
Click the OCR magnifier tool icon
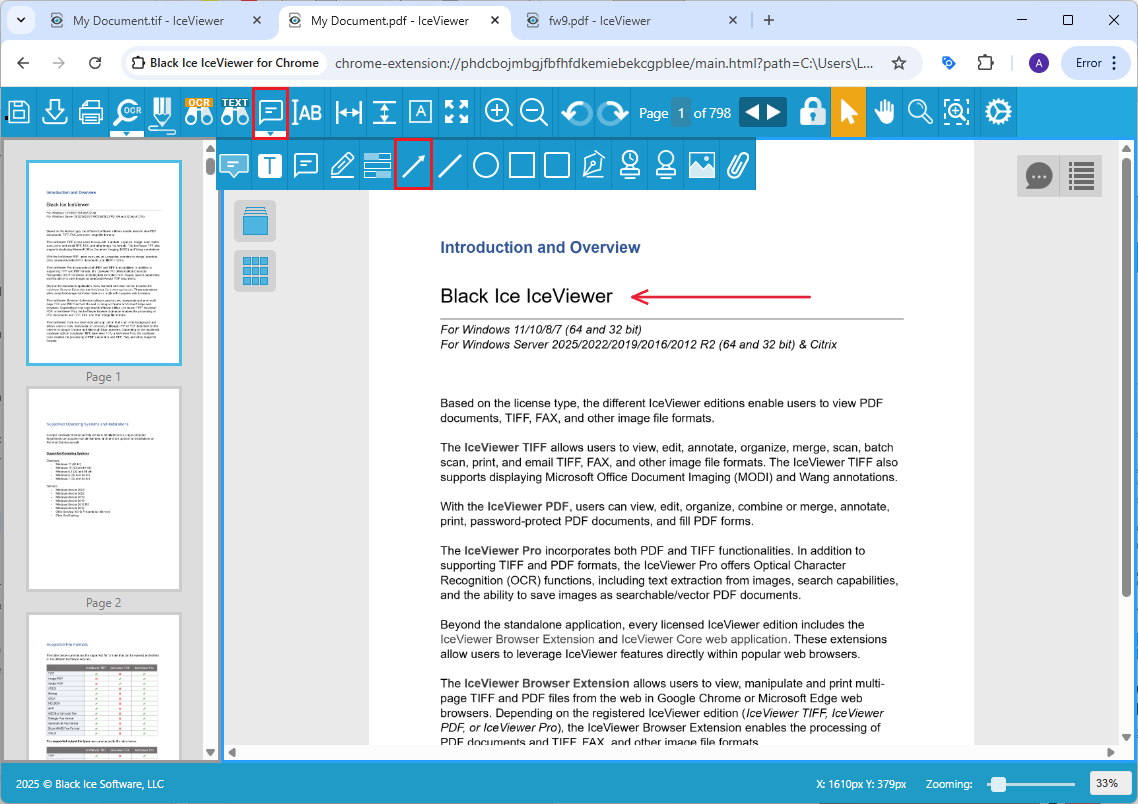(x=127, y=111)
